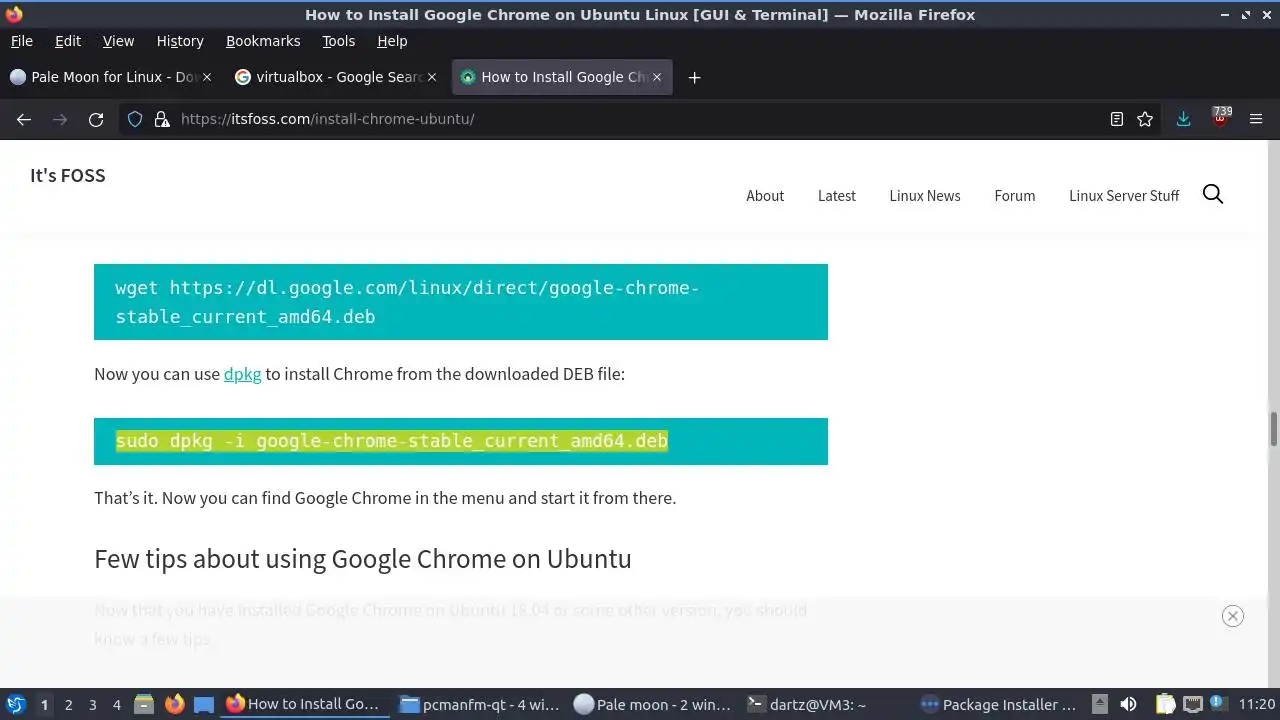Open the clipboard manager tray icon
The image size is (1280, 720).
(1166, 704)
